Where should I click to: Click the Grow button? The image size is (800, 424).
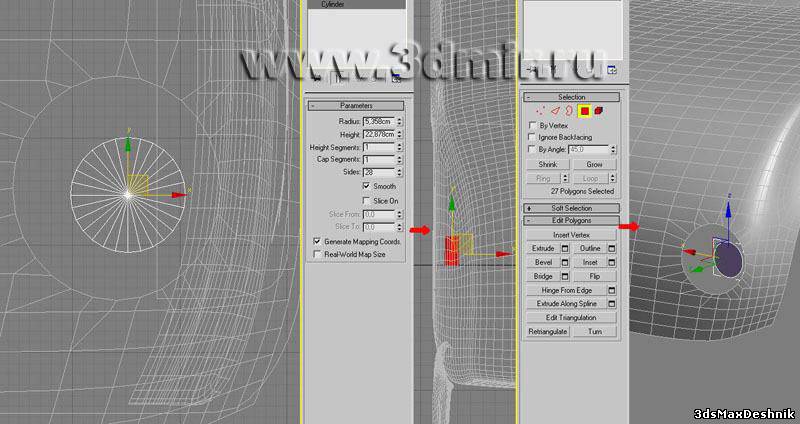(x=594, y=164)
